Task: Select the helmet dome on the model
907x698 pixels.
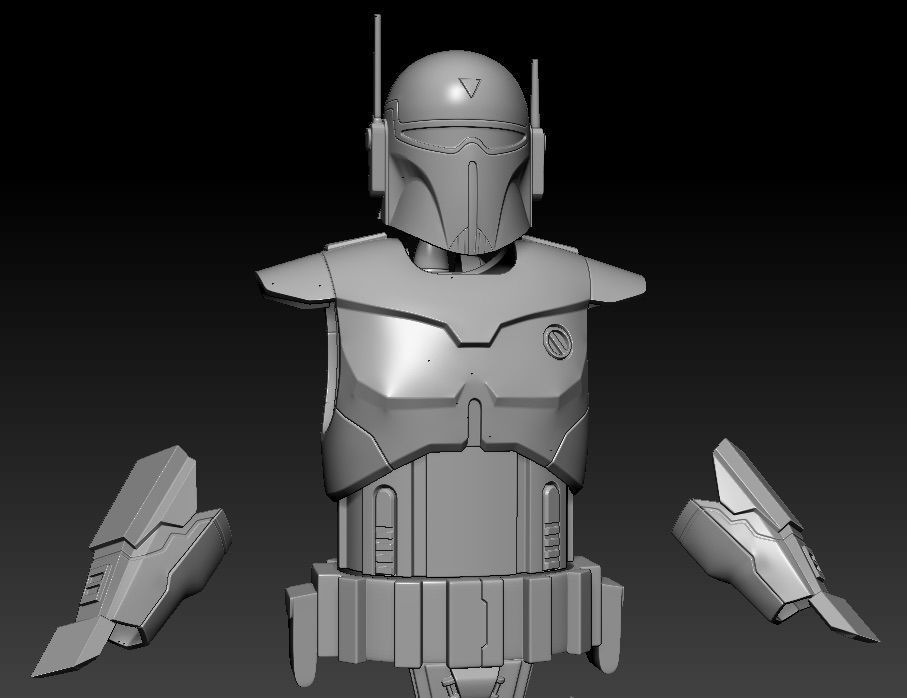Action: [x=456, y=86]
